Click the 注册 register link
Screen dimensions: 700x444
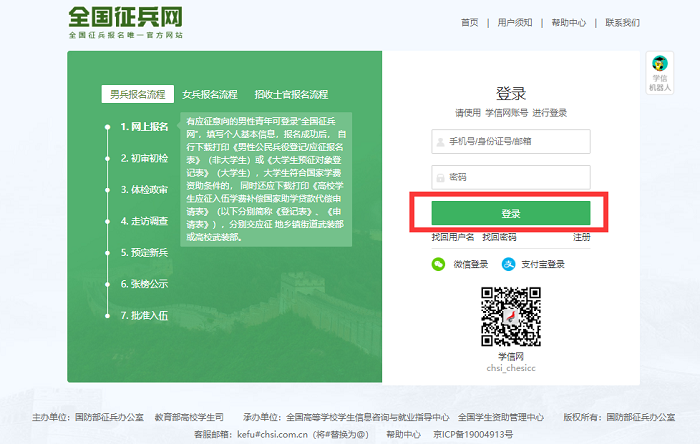(581, 237)
